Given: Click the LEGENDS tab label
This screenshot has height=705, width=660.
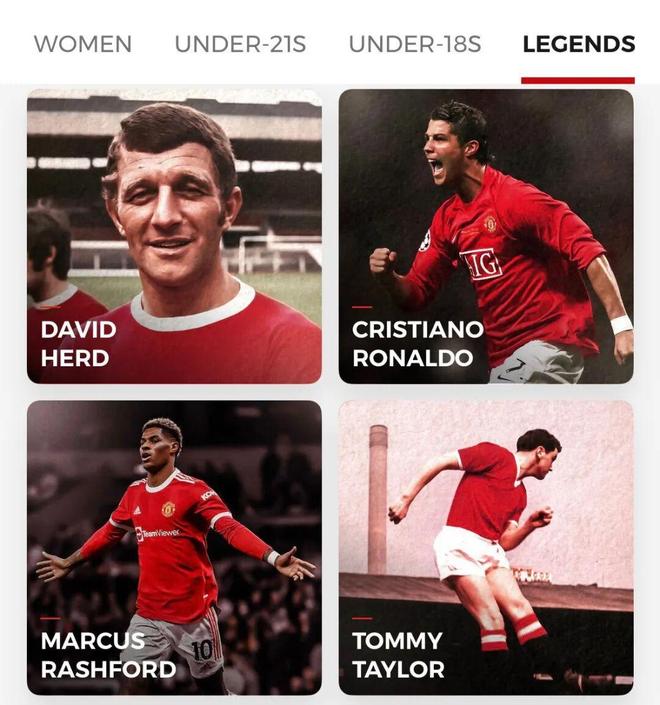Looking at the screenshot, I should [x=579, y=44].
